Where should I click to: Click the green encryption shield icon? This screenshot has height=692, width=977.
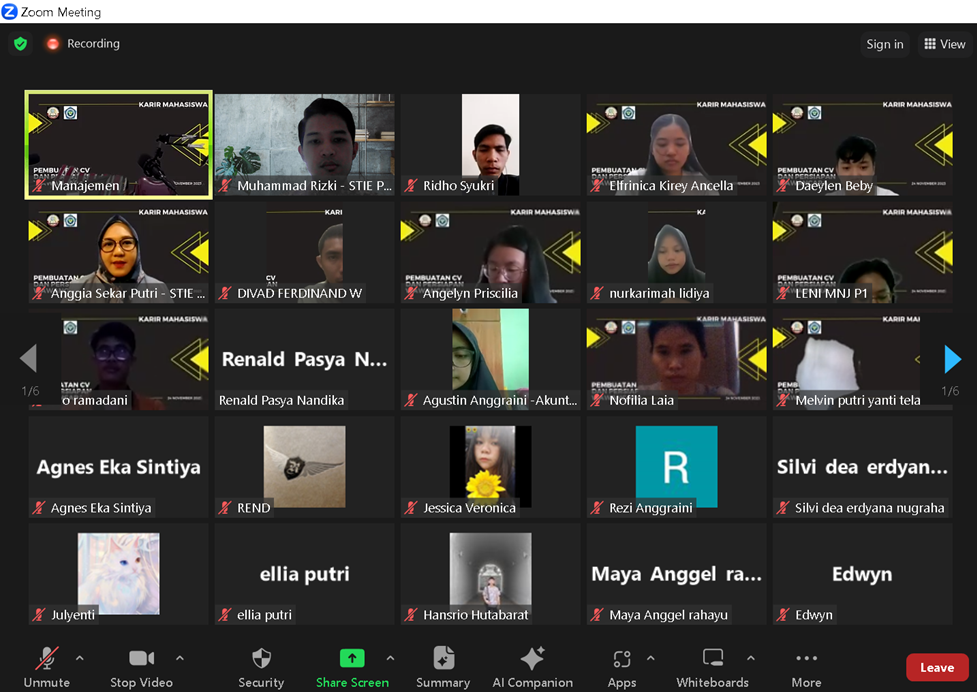coord(21,44)
